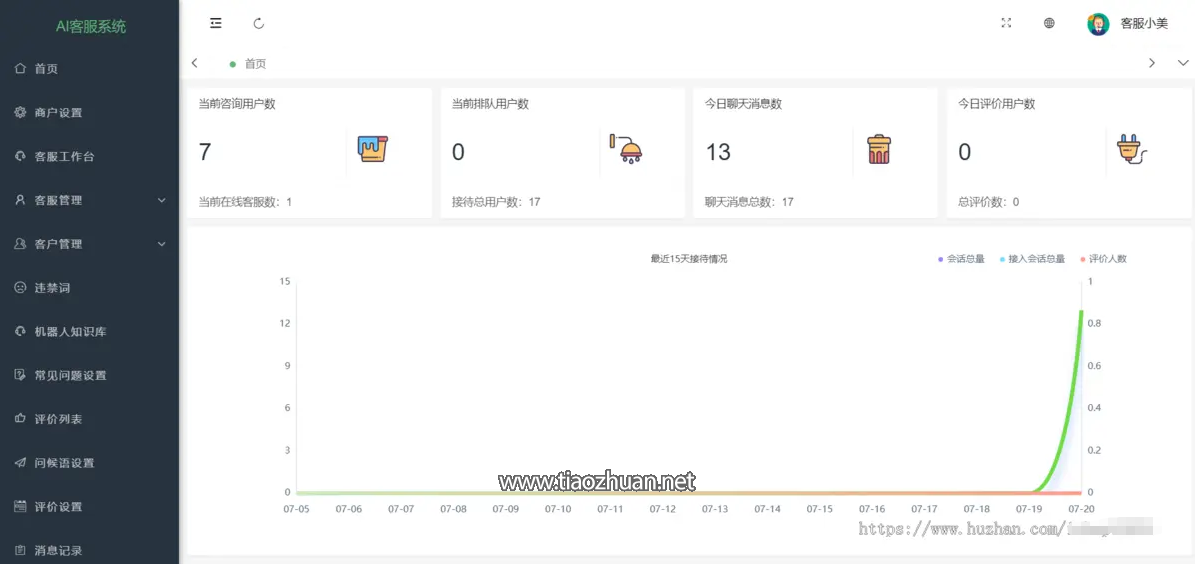1195x564 pixels.
Task: Click the AI客服系统 logo title
Action: [91, 27]
